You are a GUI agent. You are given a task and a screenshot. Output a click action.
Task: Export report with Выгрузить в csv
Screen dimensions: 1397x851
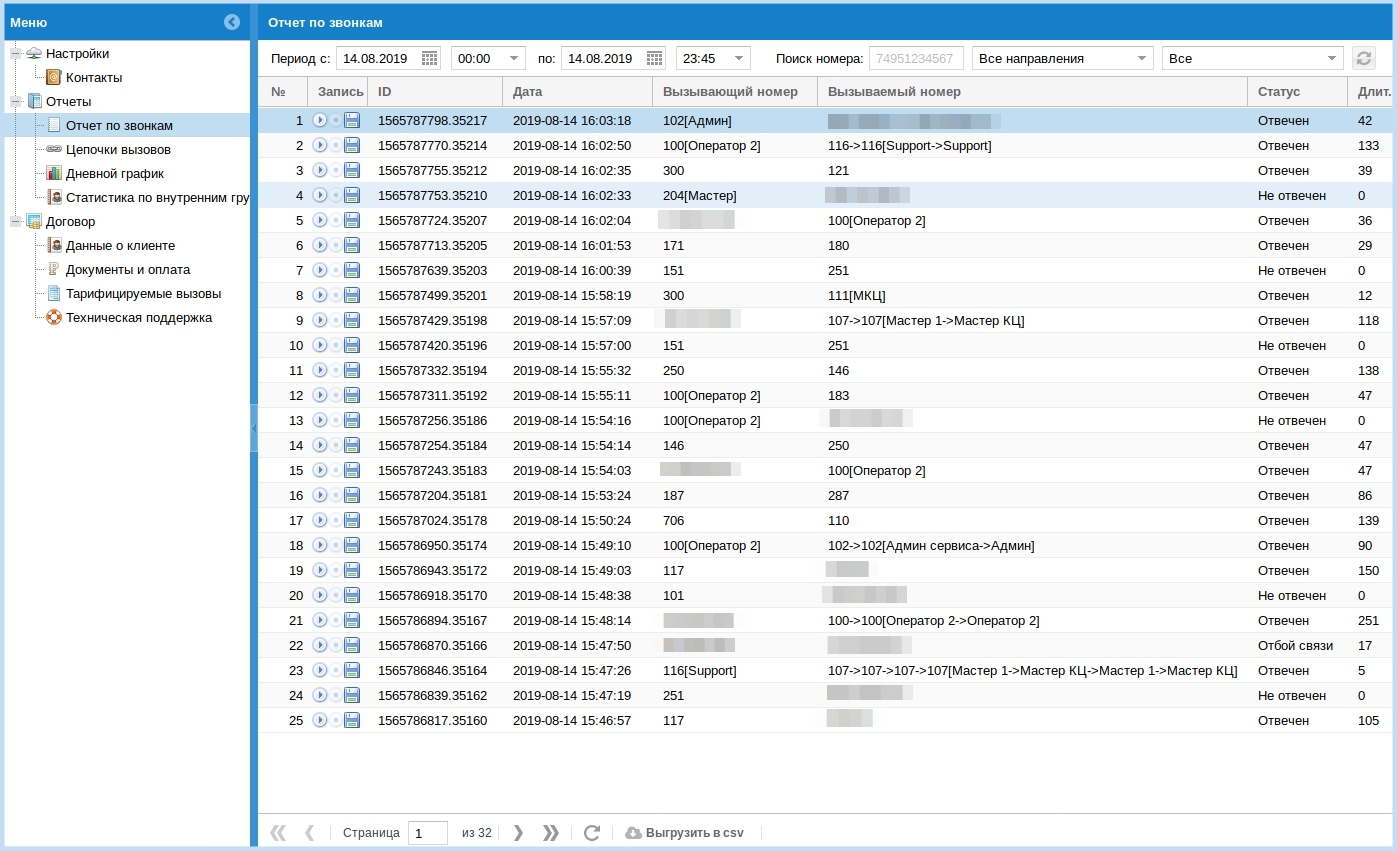[x=685, y=833]
